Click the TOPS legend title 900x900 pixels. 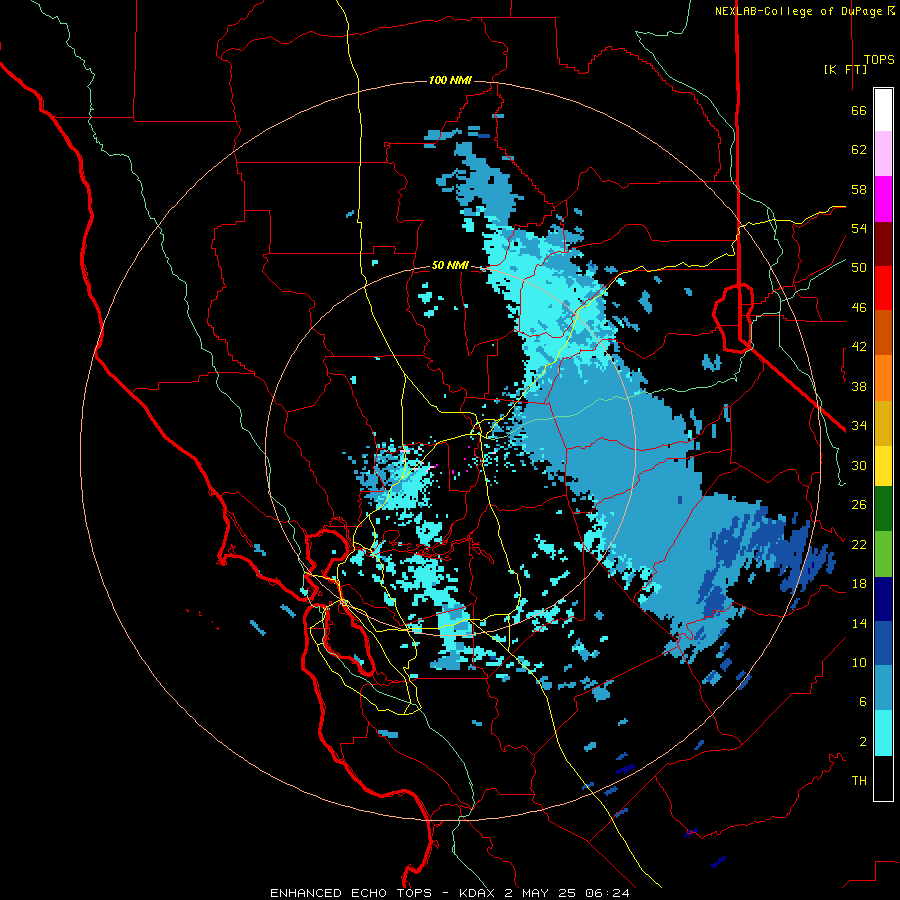click(879, 60)
